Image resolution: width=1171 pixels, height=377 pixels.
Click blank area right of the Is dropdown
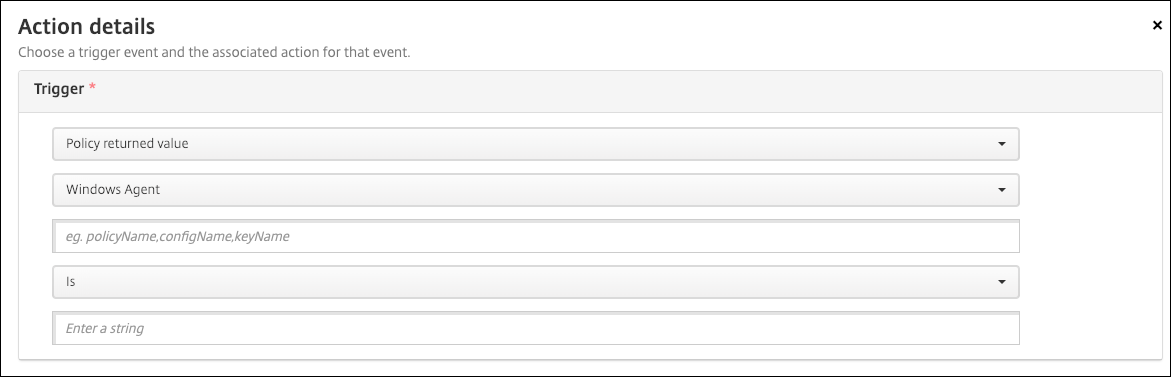click(x=1090, y=282)
